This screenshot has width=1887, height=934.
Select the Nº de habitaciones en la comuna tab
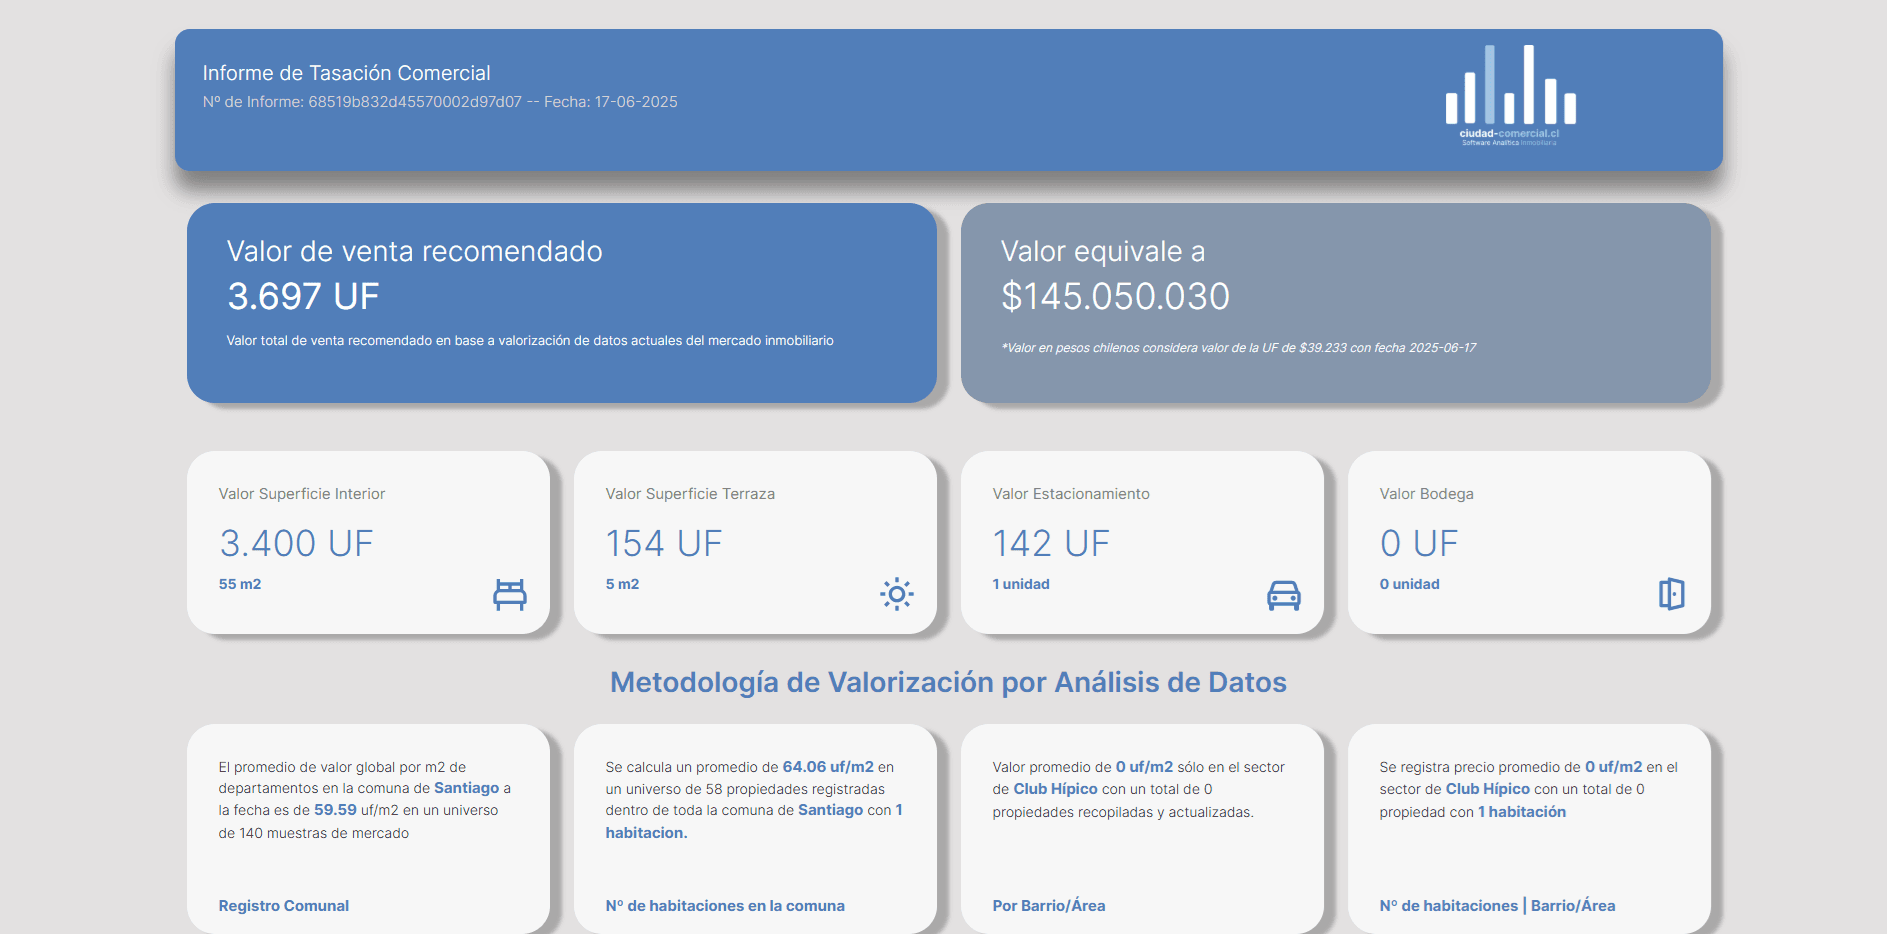pyautogui.click(x=727, y=905)
